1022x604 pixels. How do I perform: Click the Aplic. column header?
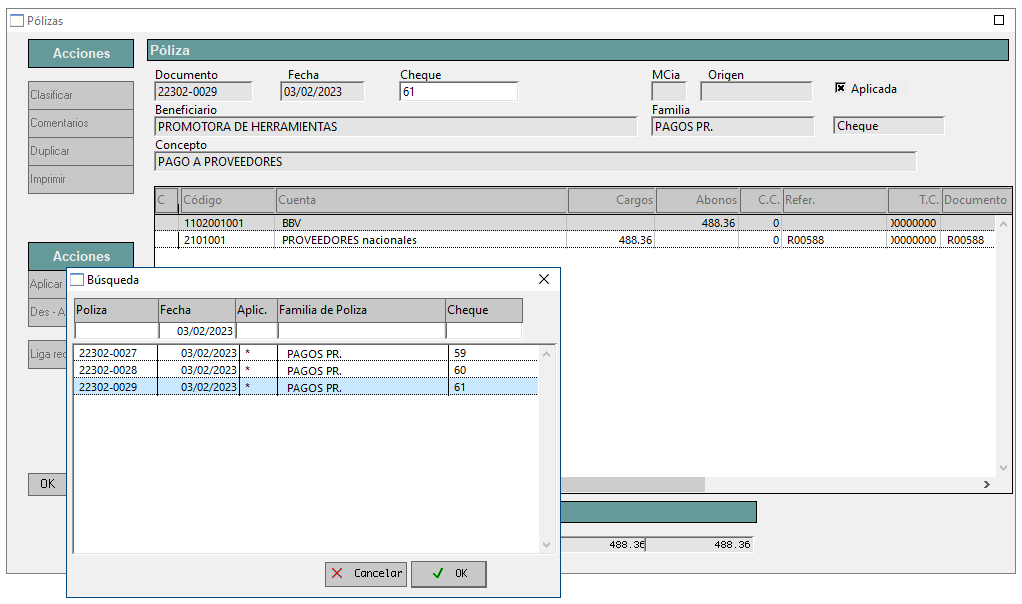[x=256, y=310]
